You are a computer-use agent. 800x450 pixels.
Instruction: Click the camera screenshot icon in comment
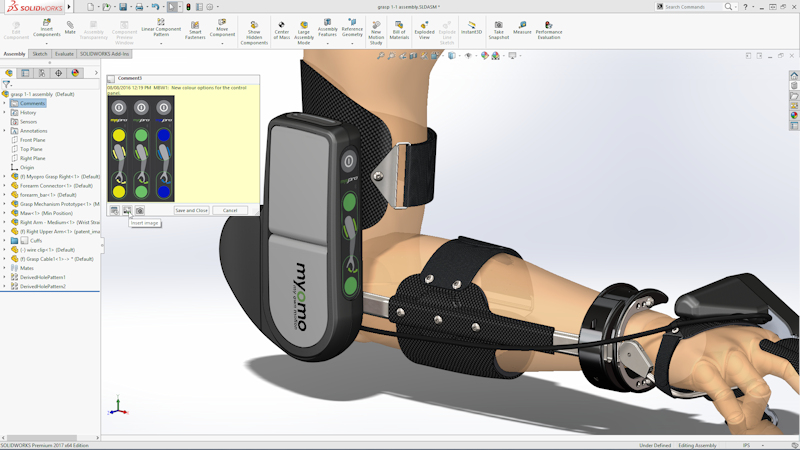click(x=139, y=210)
